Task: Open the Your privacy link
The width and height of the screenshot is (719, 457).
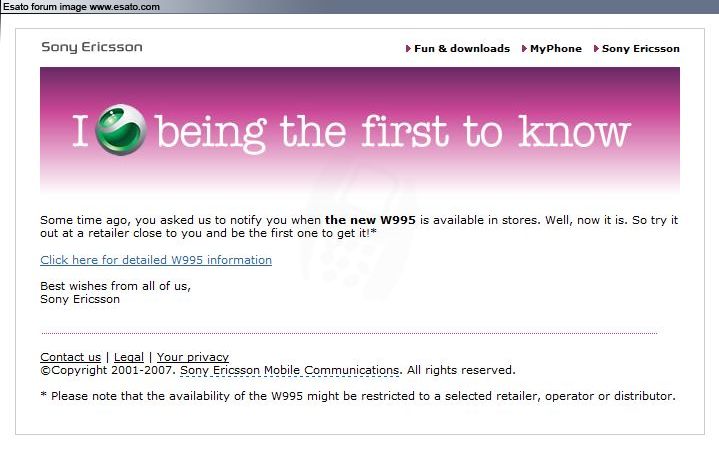Action: point(193,357)
